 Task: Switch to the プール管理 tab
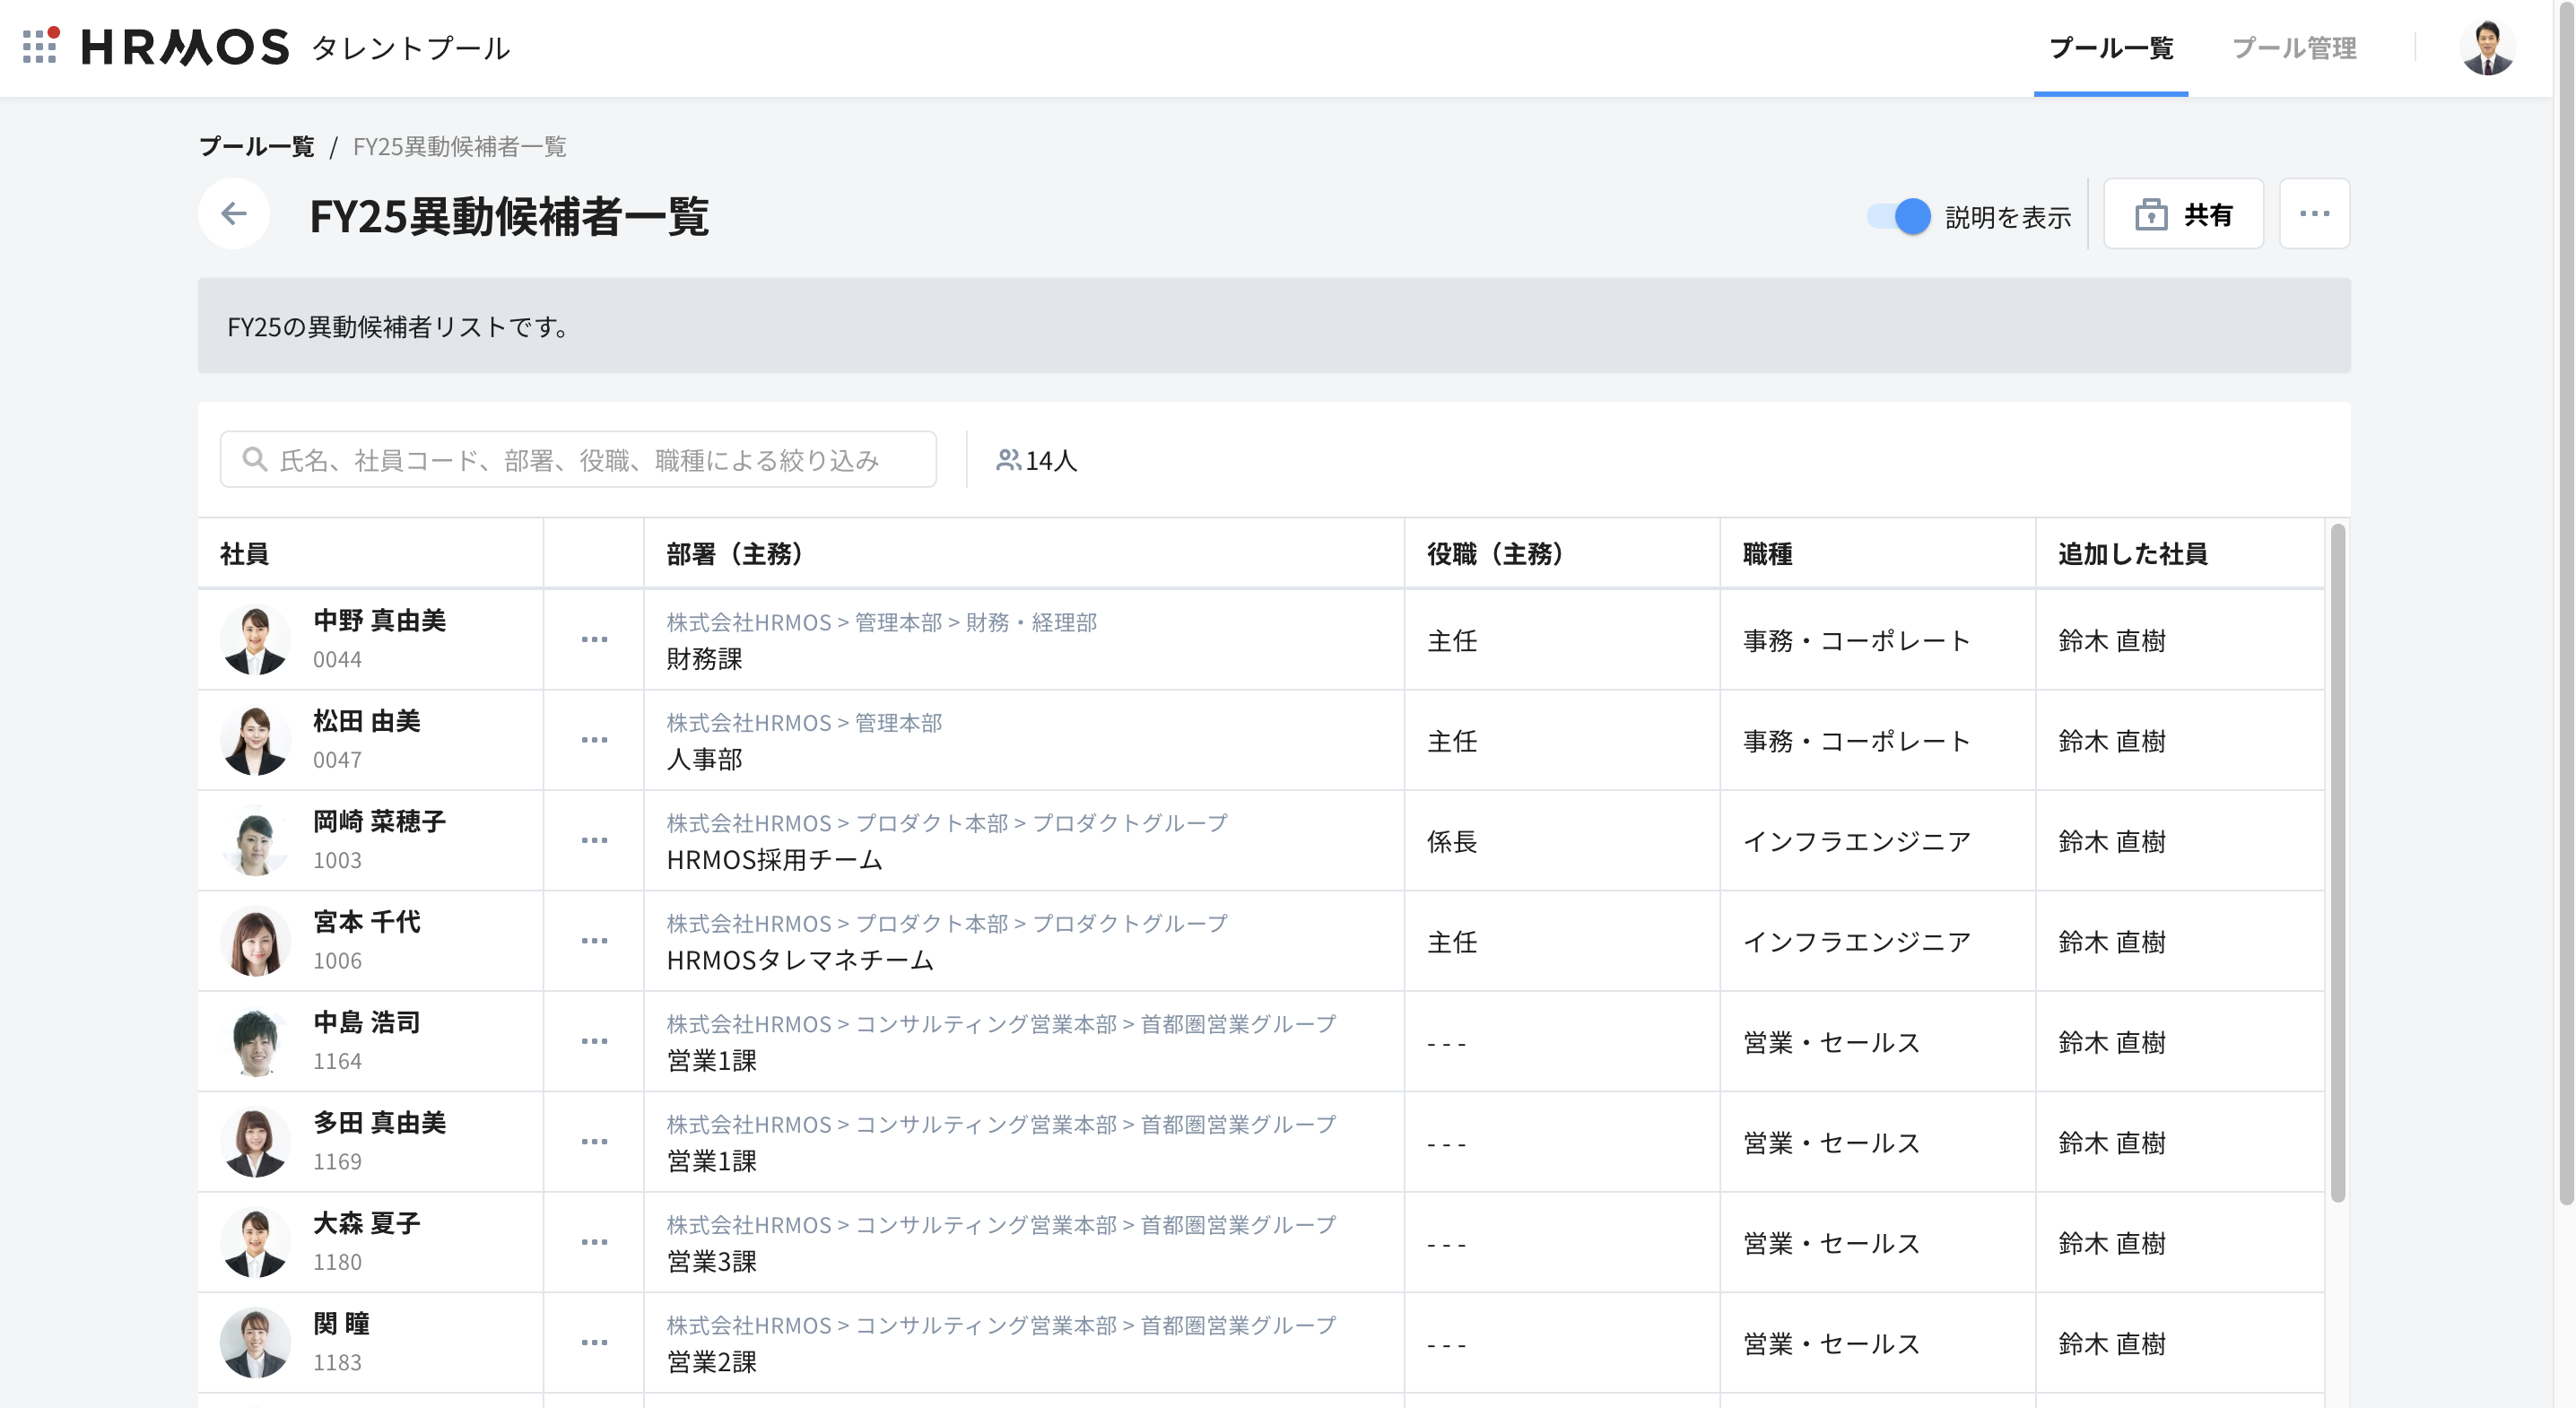click(x=2294, y=48)
